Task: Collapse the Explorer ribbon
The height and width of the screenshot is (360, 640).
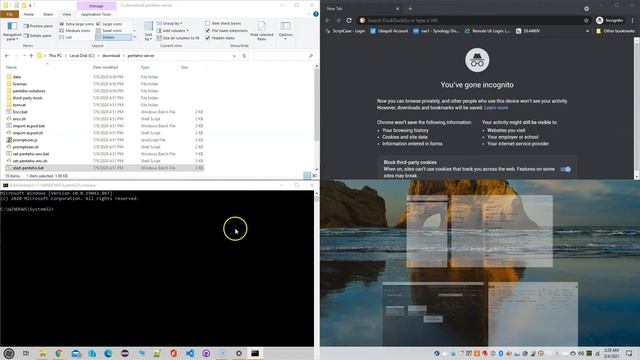Action: coord(308,14)
